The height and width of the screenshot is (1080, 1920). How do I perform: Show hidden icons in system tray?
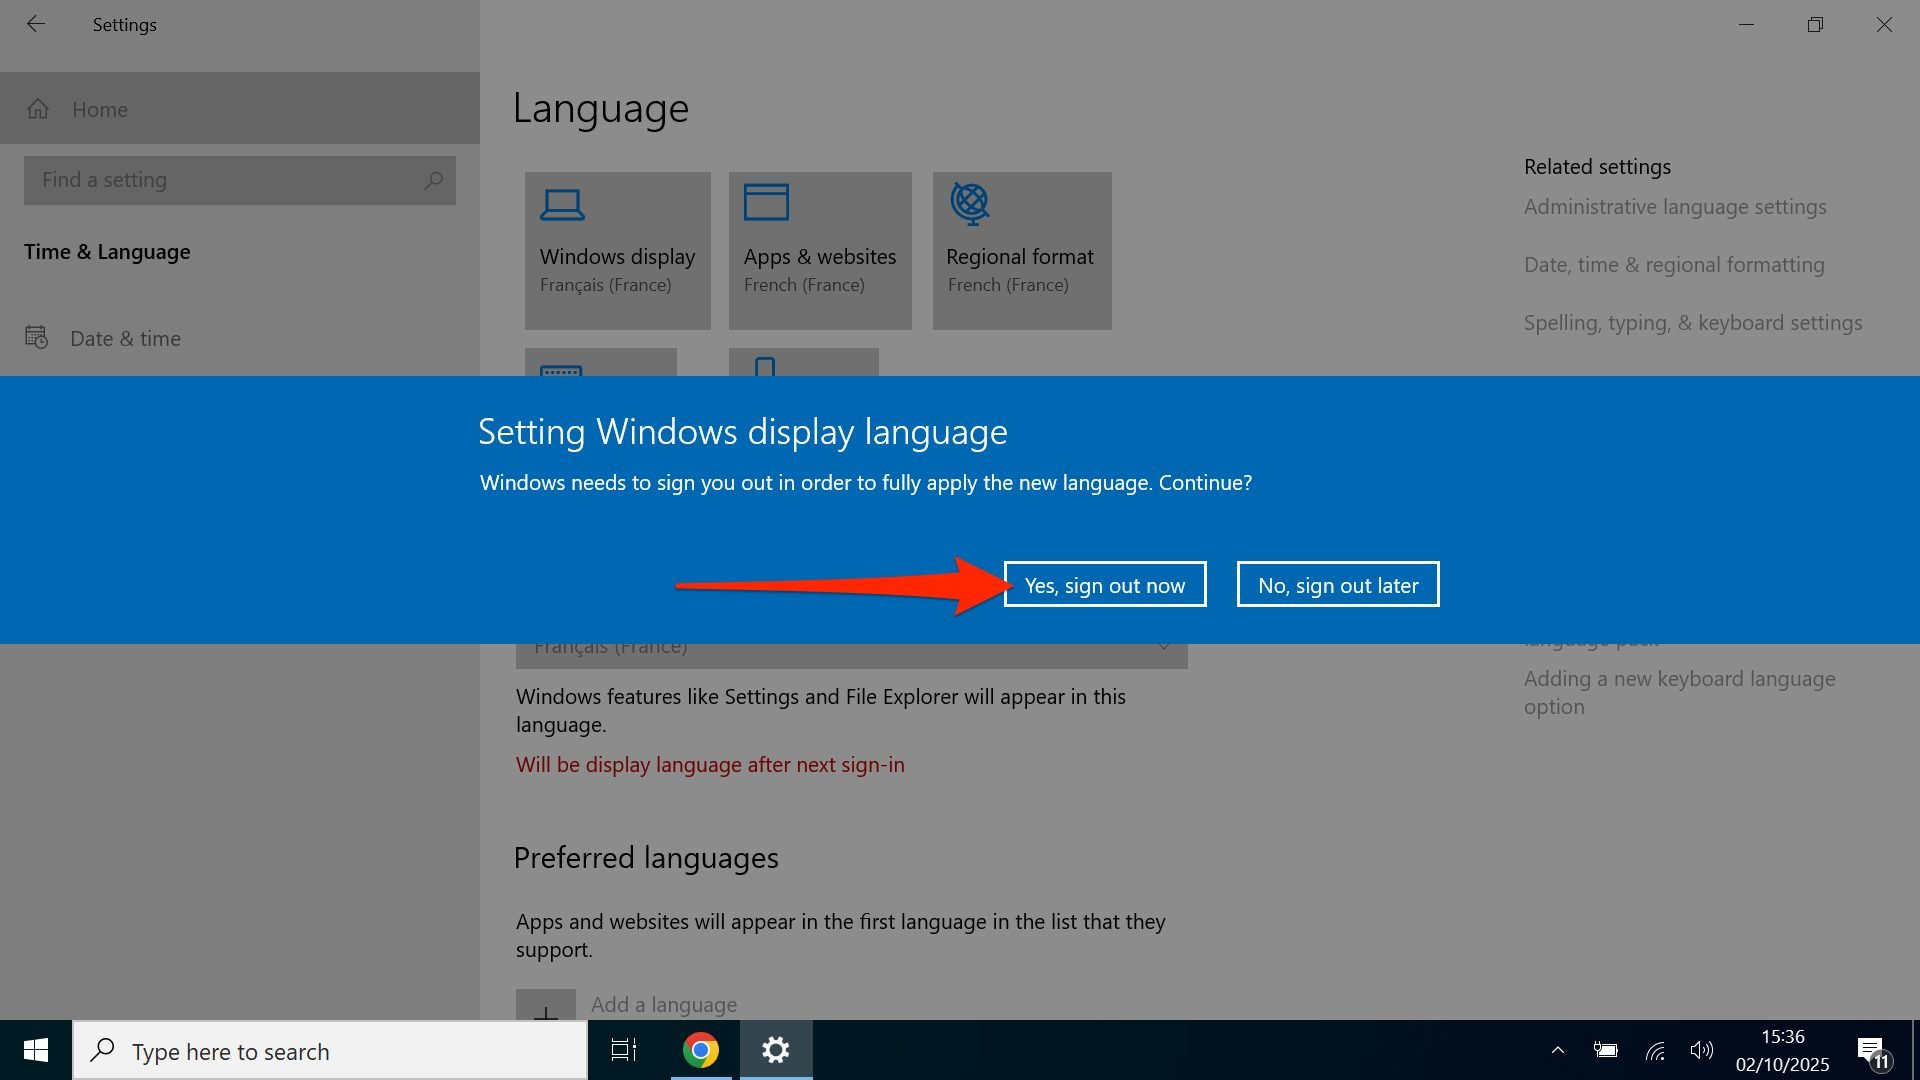(x=1557, y=1050)
